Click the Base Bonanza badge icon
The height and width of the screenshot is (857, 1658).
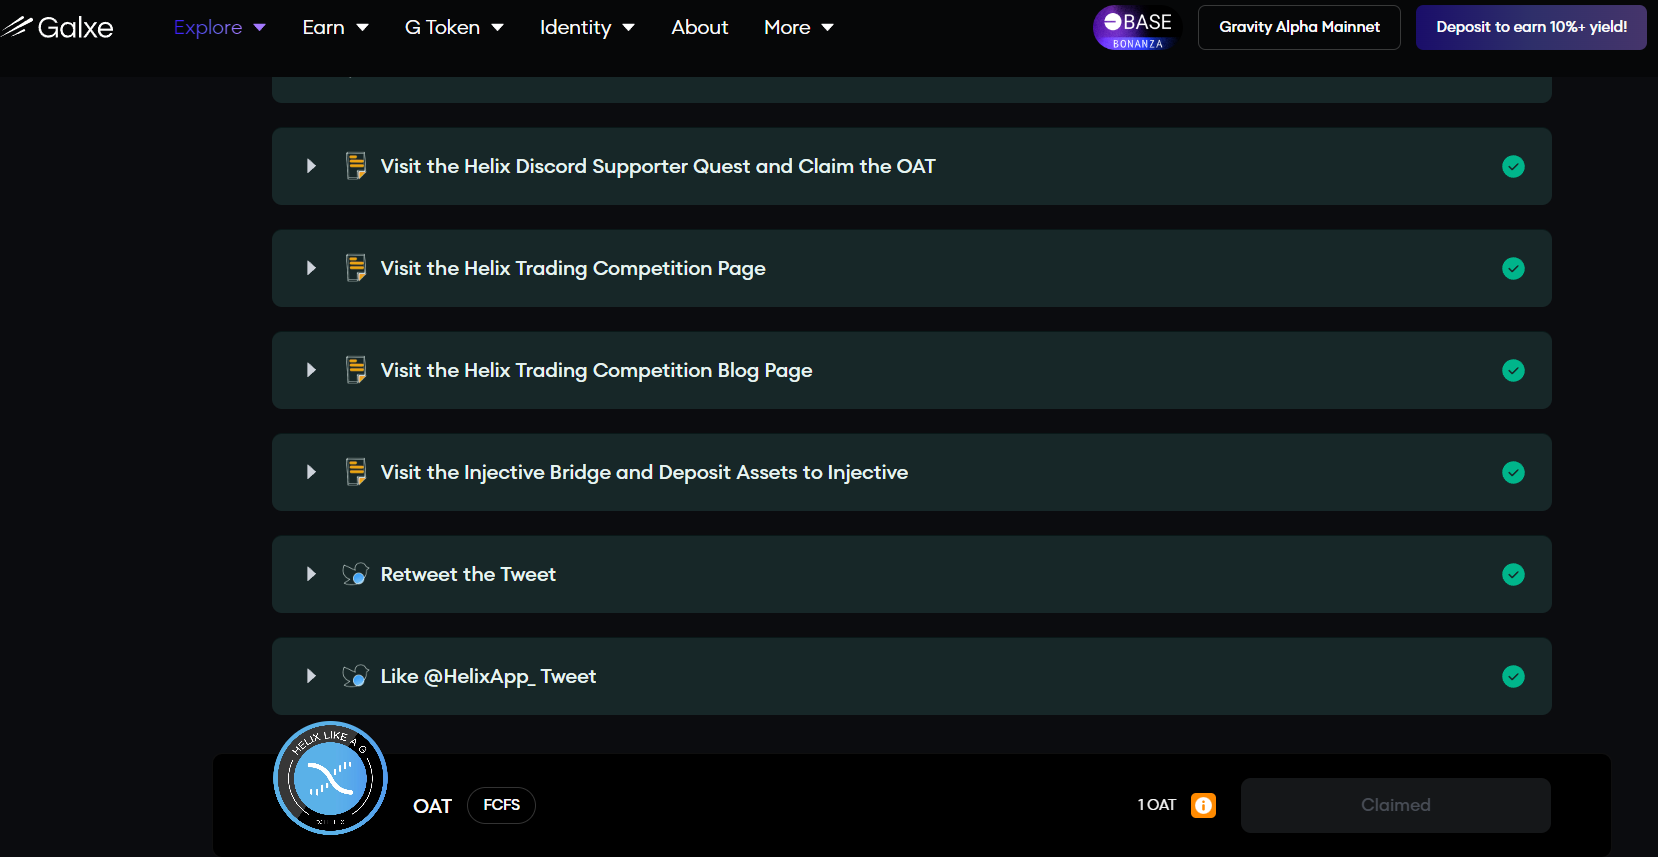(x=1138, y=28)
